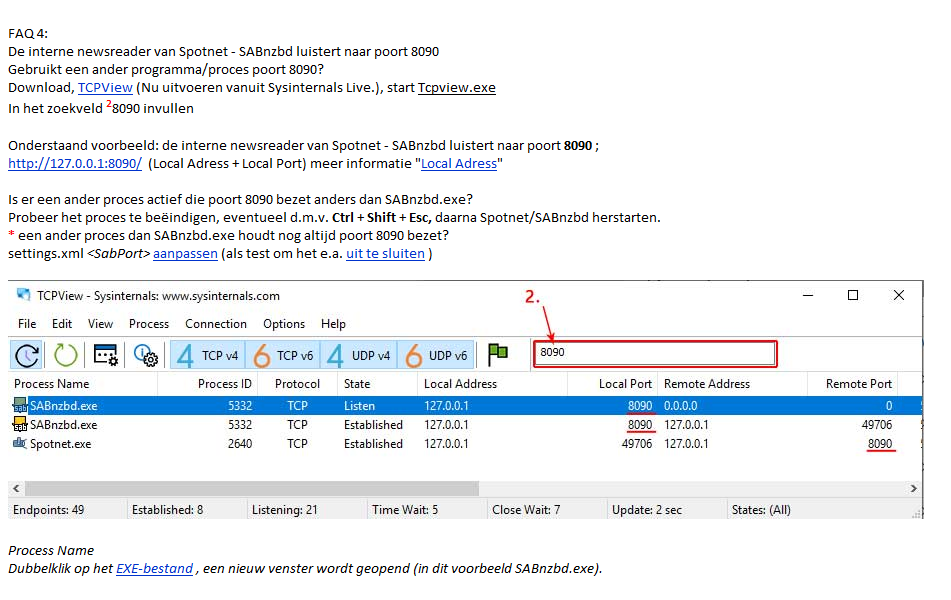This screenshot has height=600, width=951.
Task: Open the TCPView download link
Action: 105,87
